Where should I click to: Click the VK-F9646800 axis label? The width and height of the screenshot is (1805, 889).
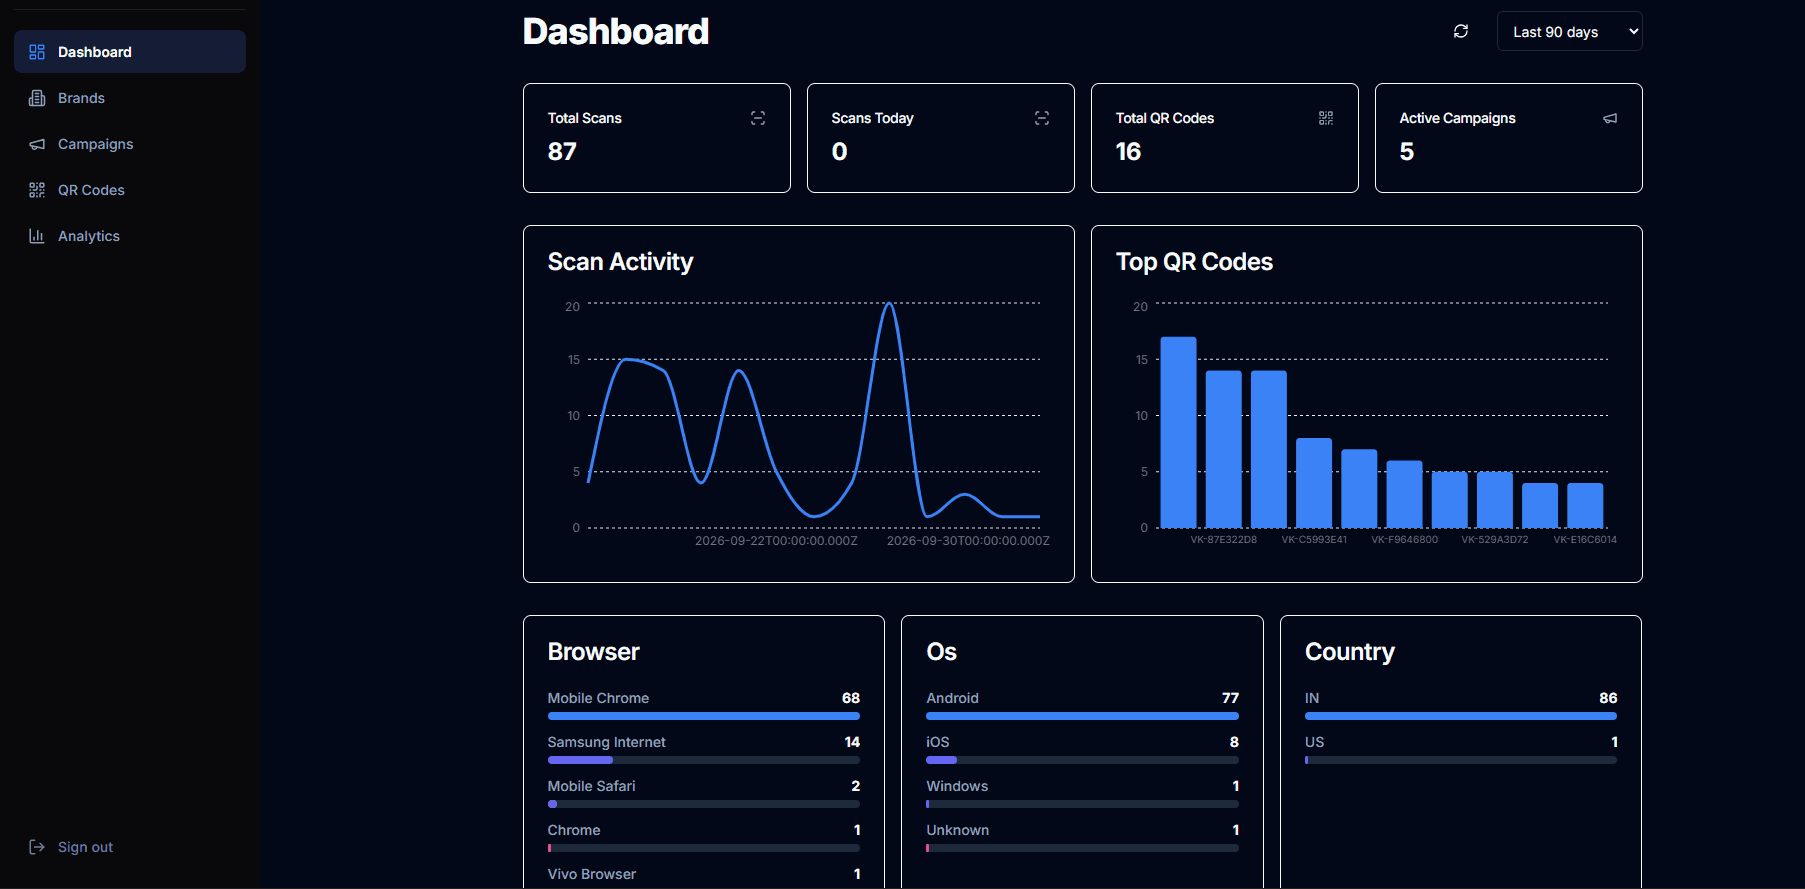pyautogui.click(x=1404, y=540)
